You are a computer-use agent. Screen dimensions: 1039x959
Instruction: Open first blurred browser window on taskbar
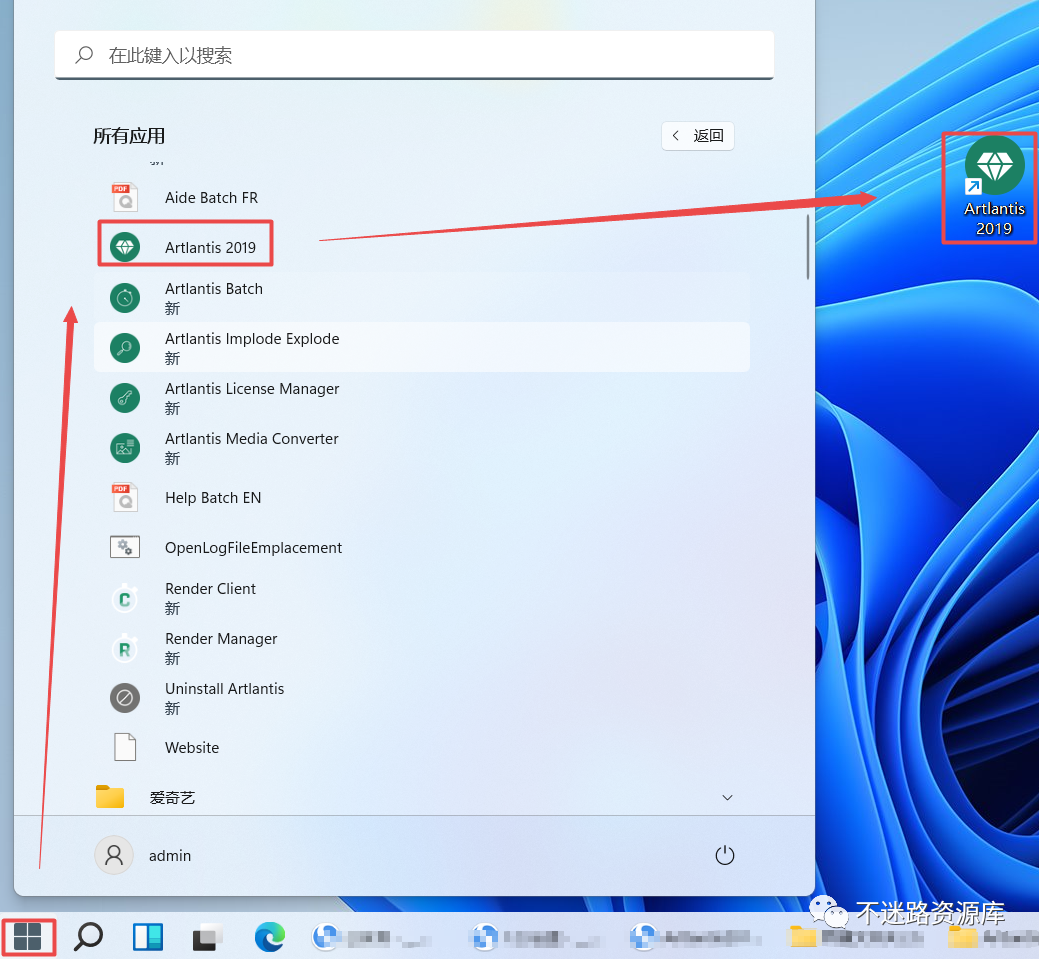(x=371, y=937)
